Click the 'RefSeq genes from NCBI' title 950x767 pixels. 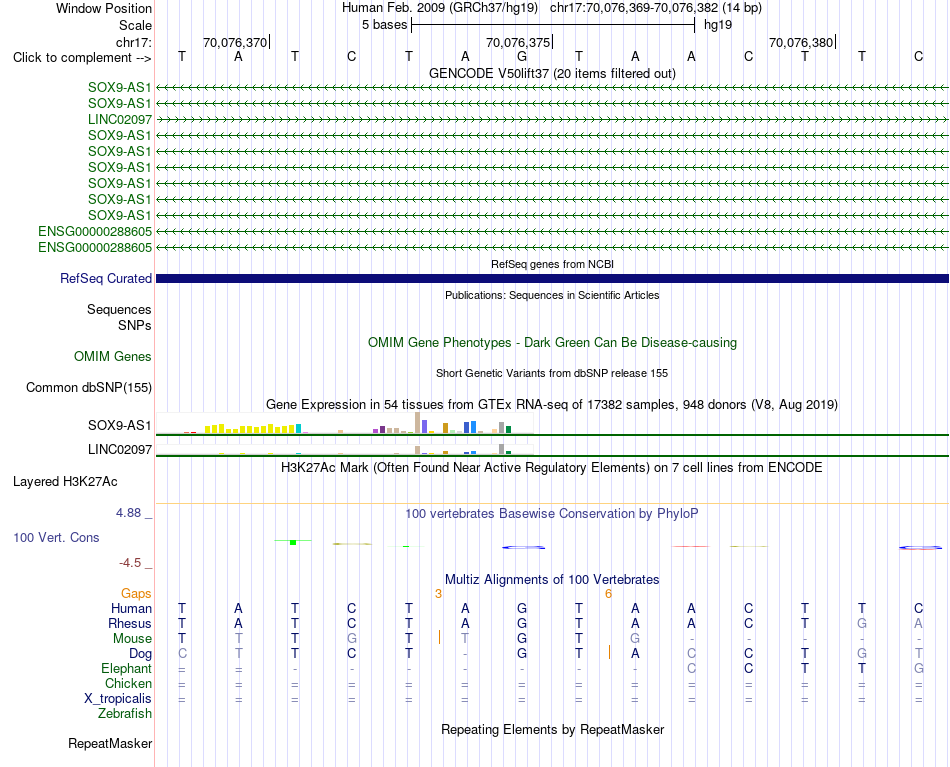(552, 264)
